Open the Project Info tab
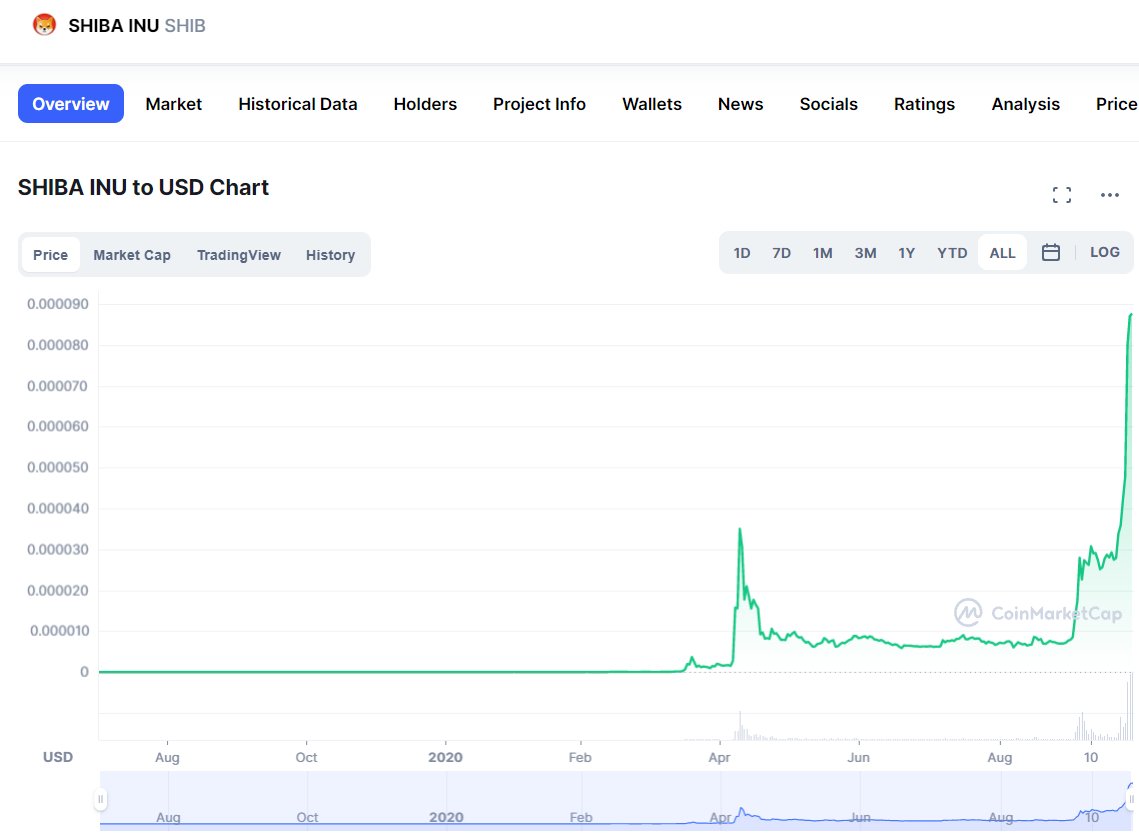 click(539, 104)
